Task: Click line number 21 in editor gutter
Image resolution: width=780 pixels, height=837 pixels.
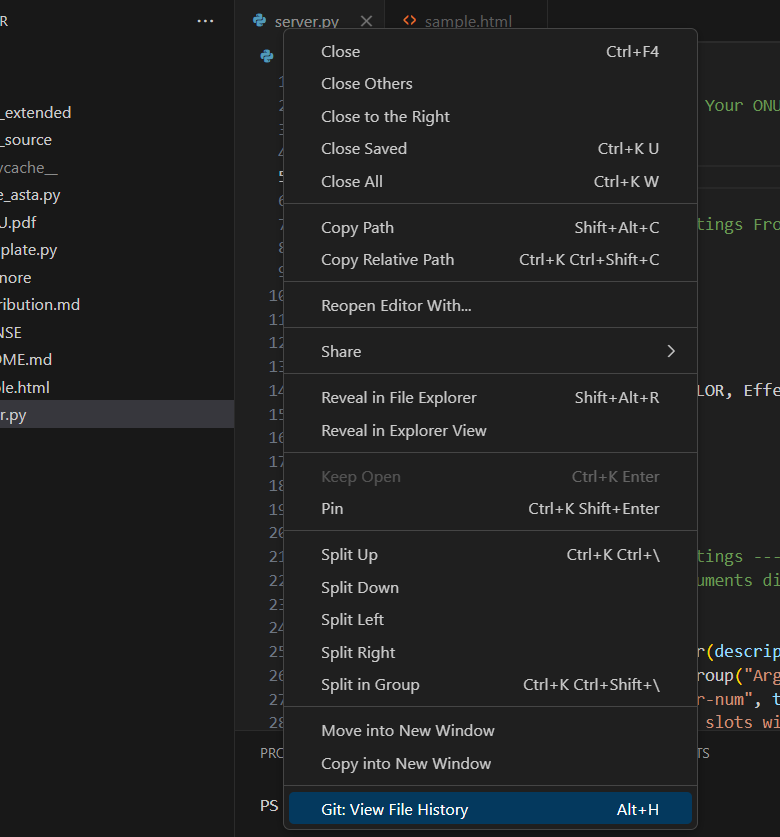Action: (x=275, y=557)
